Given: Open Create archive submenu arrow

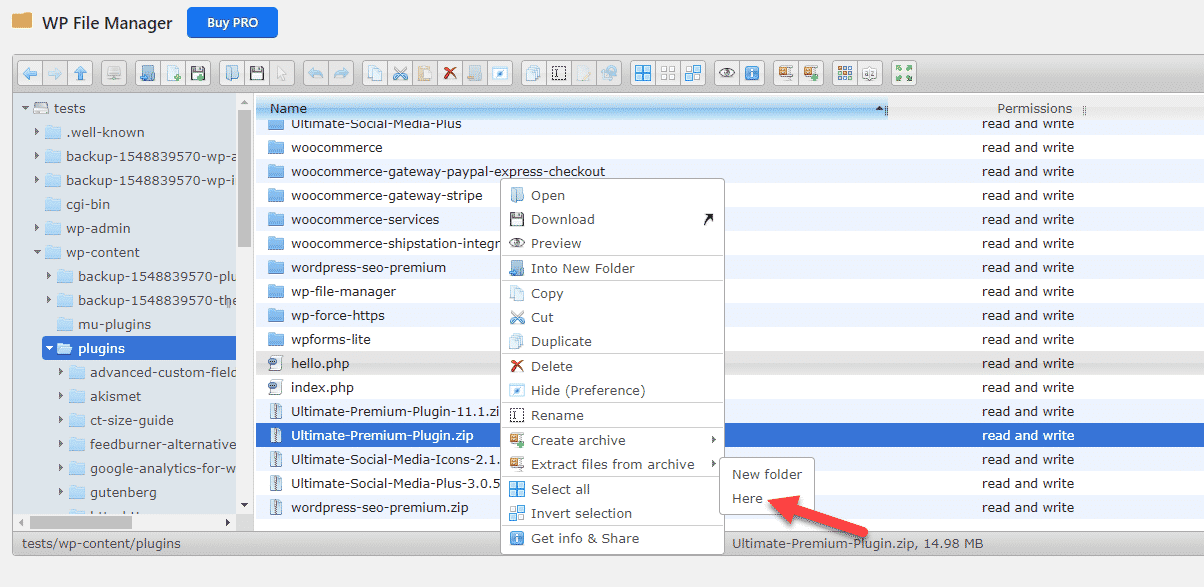Looking at the screenshot, I should (713, 440).
